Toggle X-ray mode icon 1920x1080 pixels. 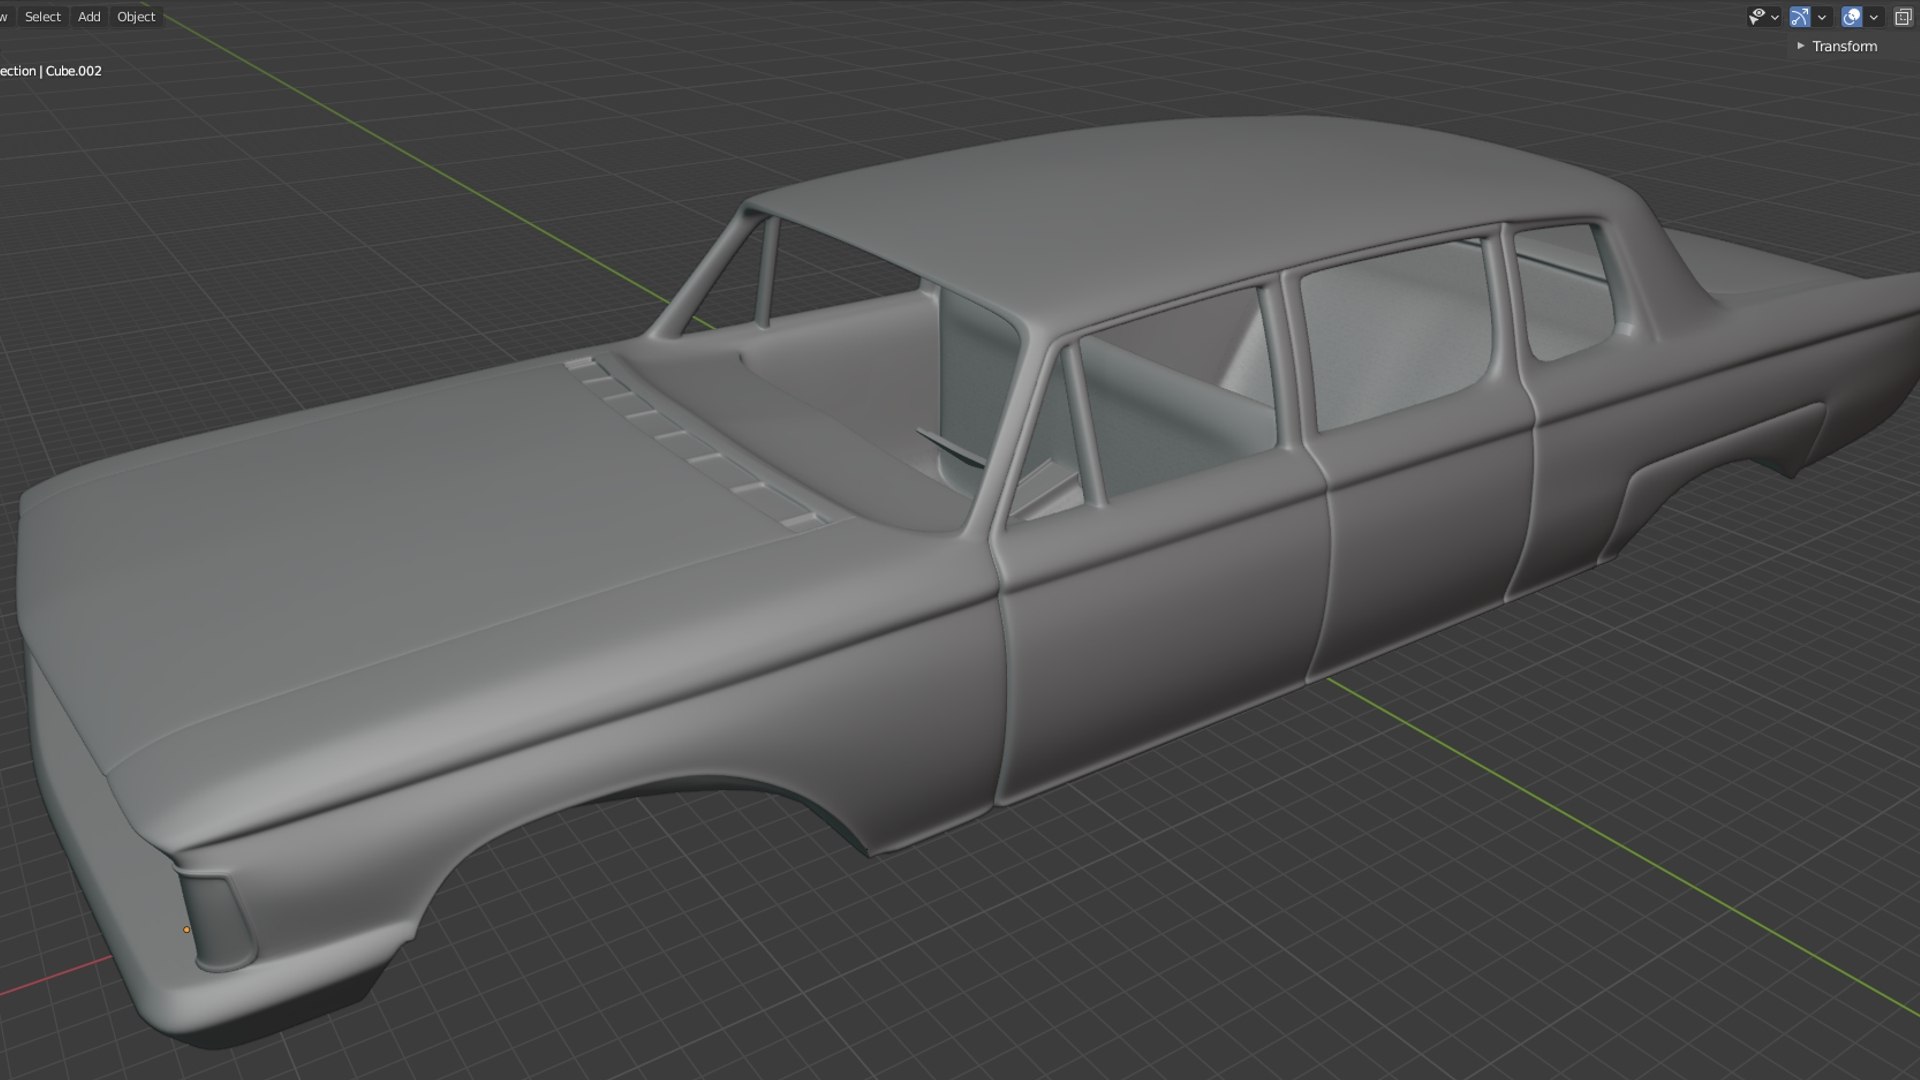point(1903,16)
